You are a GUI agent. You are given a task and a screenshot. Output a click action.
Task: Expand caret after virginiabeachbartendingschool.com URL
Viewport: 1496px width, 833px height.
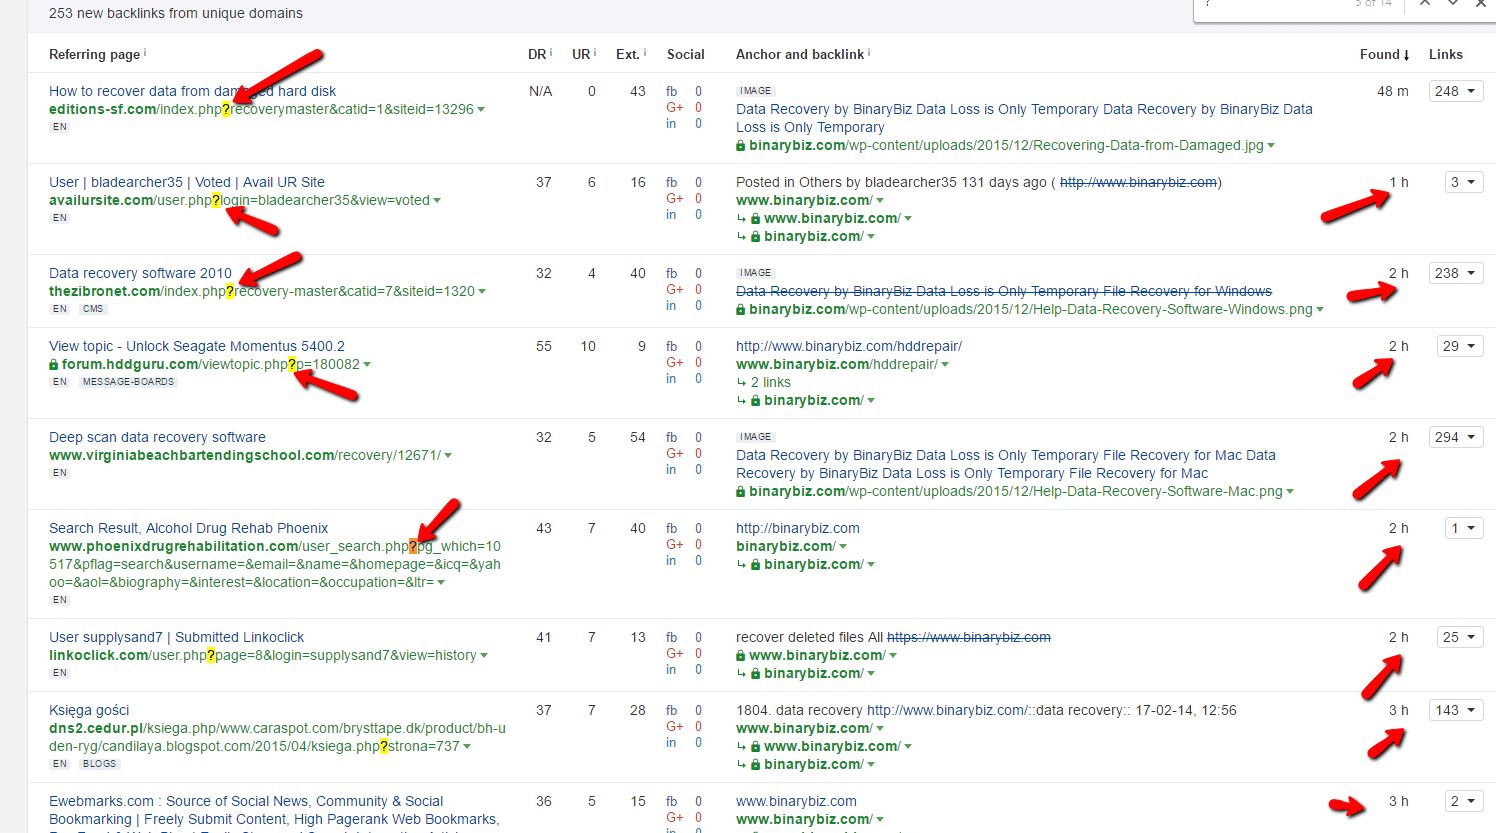point(448,456)
